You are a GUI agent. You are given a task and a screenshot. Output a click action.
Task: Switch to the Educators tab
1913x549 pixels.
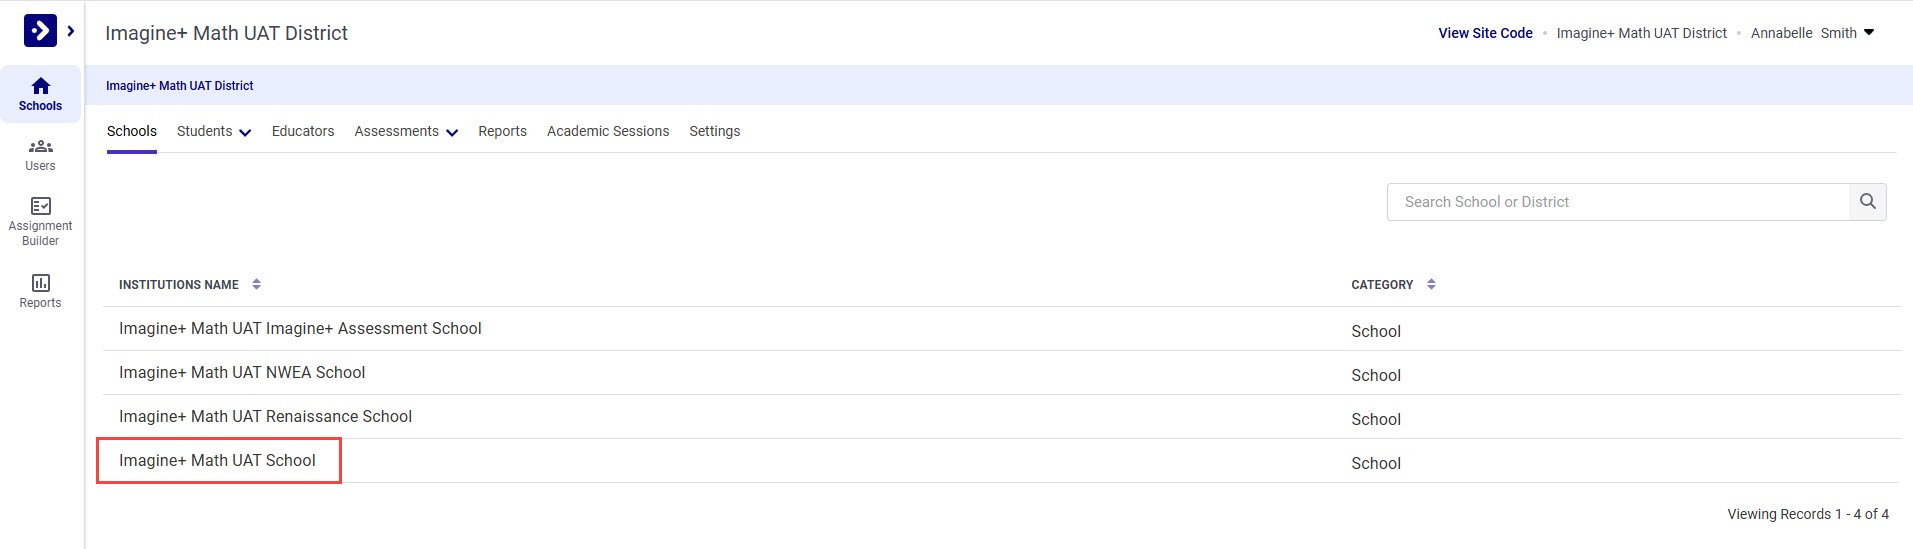tap(303, 132)
